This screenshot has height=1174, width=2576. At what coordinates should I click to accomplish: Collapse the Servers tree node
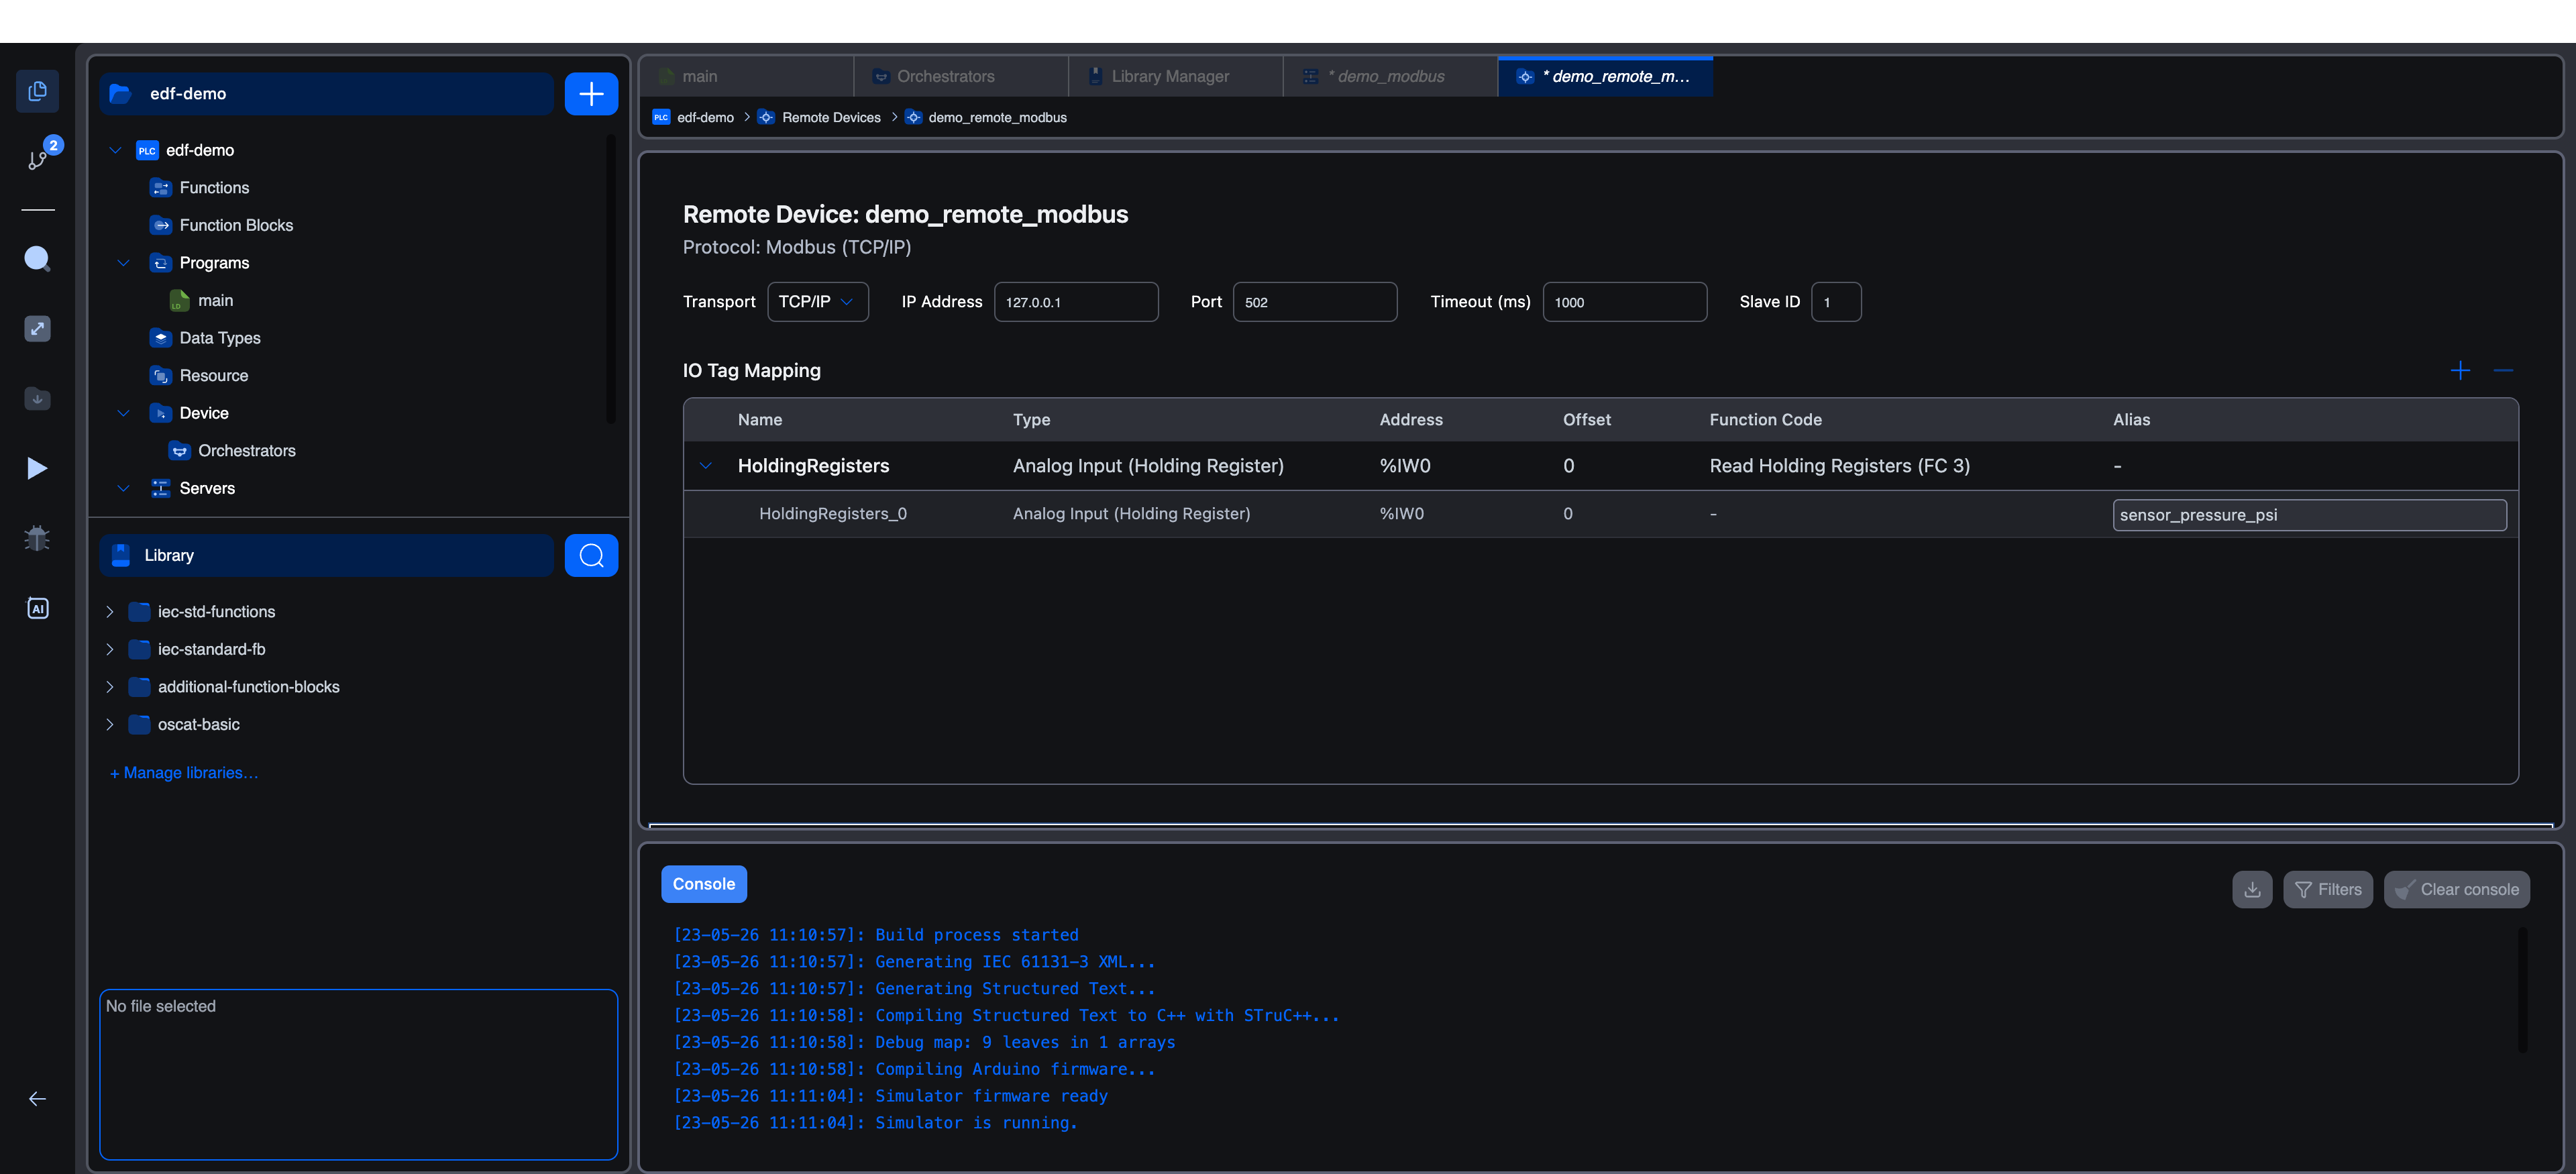[x=124, y=489]
